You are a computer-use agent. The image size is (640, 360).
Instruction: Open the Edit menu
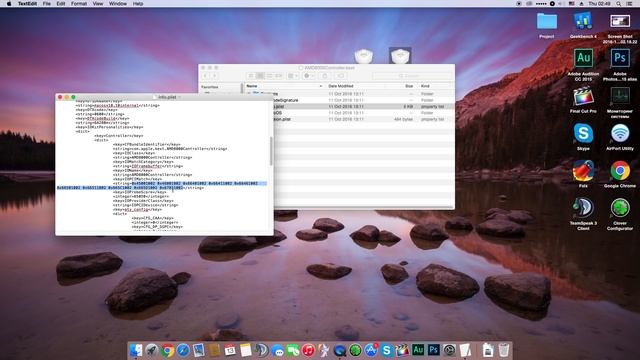[x=61, y=4]
